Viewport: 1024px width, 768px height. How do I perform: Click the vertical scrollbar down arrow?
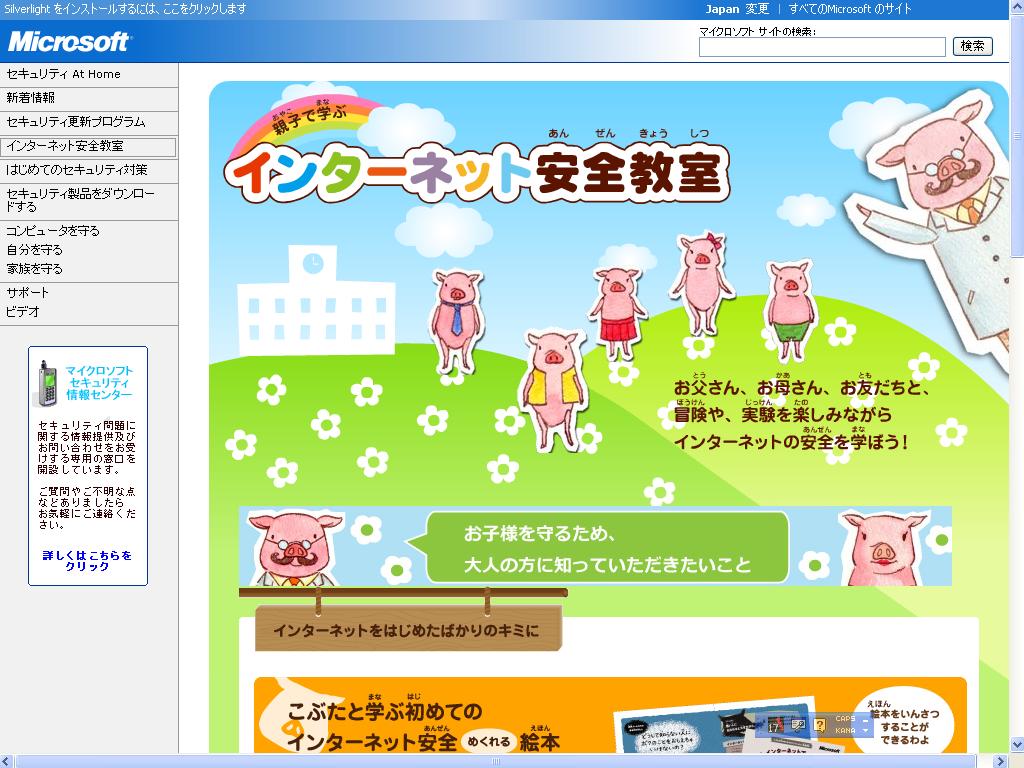pos(1017,744)
